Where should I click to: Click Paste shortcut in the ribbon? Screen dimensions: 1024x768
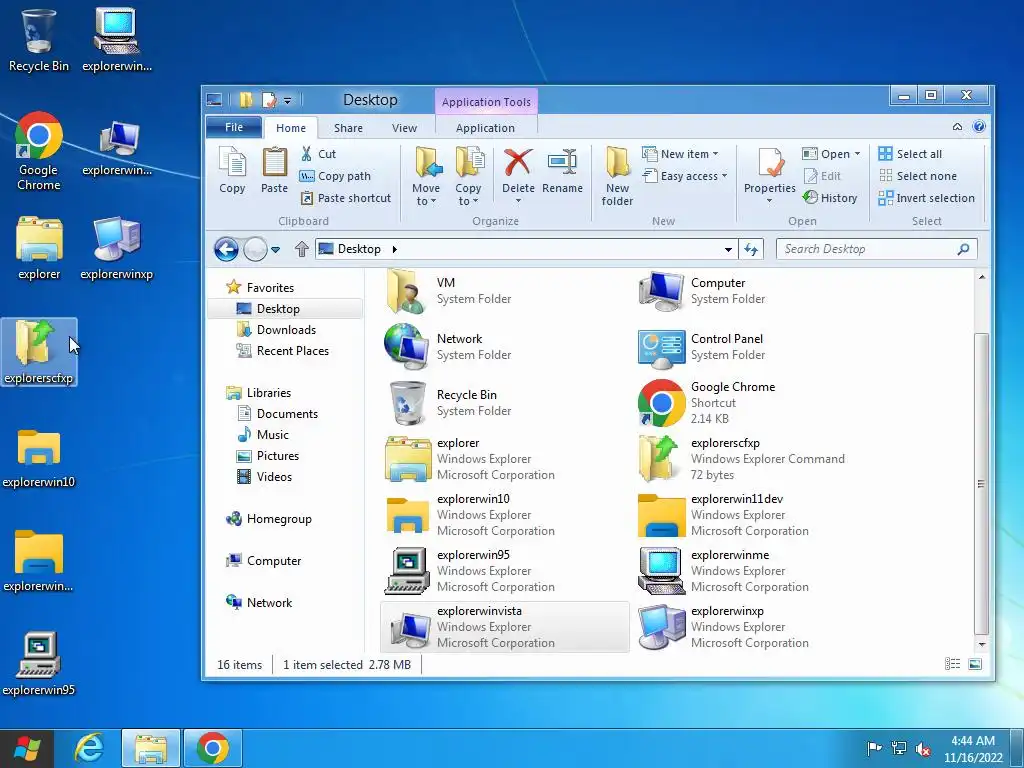pos(345,198)
